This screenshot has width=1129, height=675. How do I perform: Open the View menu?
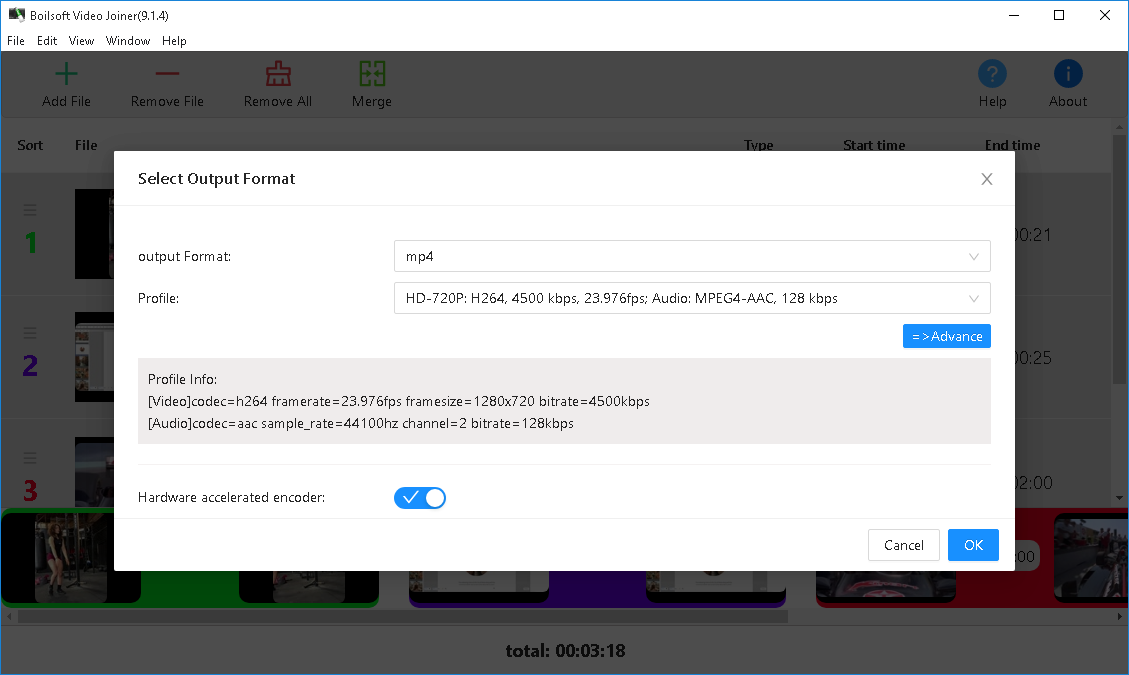(81, 41)
